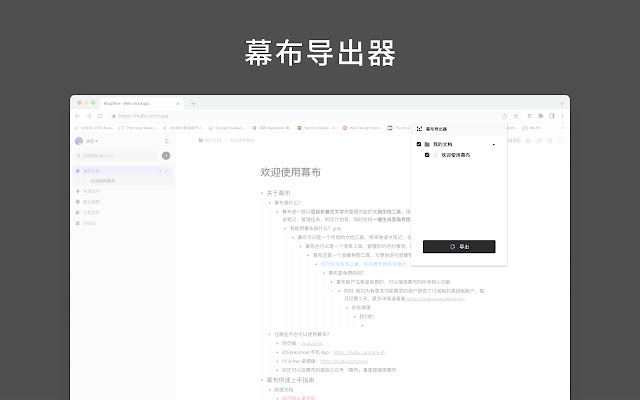Click the mubu.com address bar
Image resolution: width=640 pixels, height=400 pixels.
click(302, 116)
